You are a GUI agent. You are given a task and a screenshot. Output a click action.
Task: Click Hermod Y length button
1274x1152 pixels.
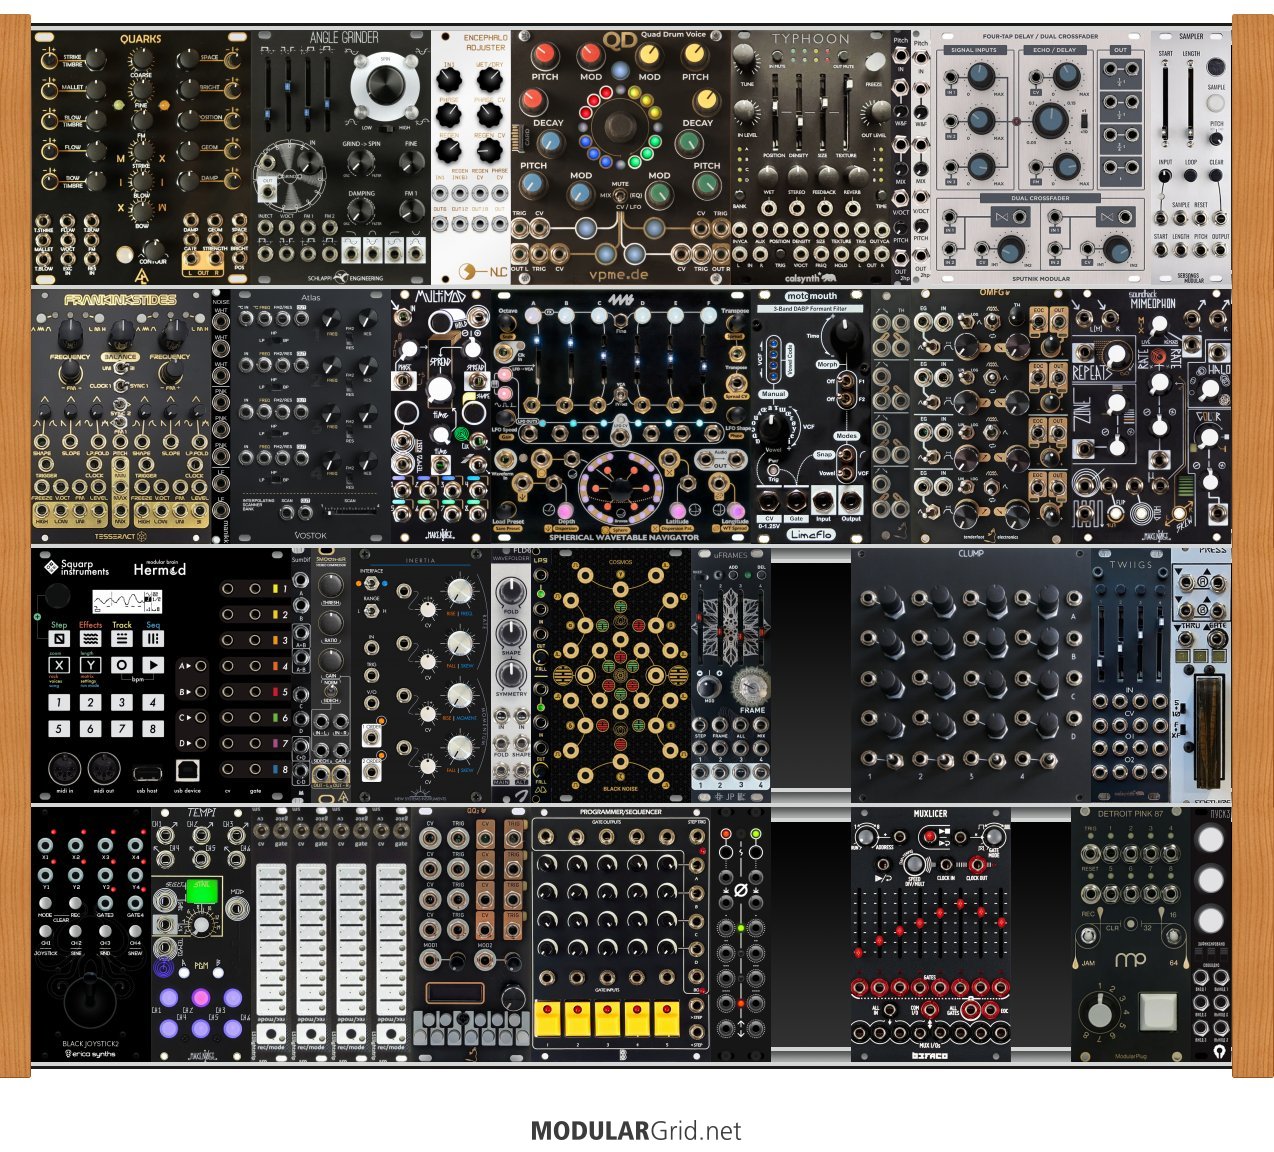[x=90, y=665]
